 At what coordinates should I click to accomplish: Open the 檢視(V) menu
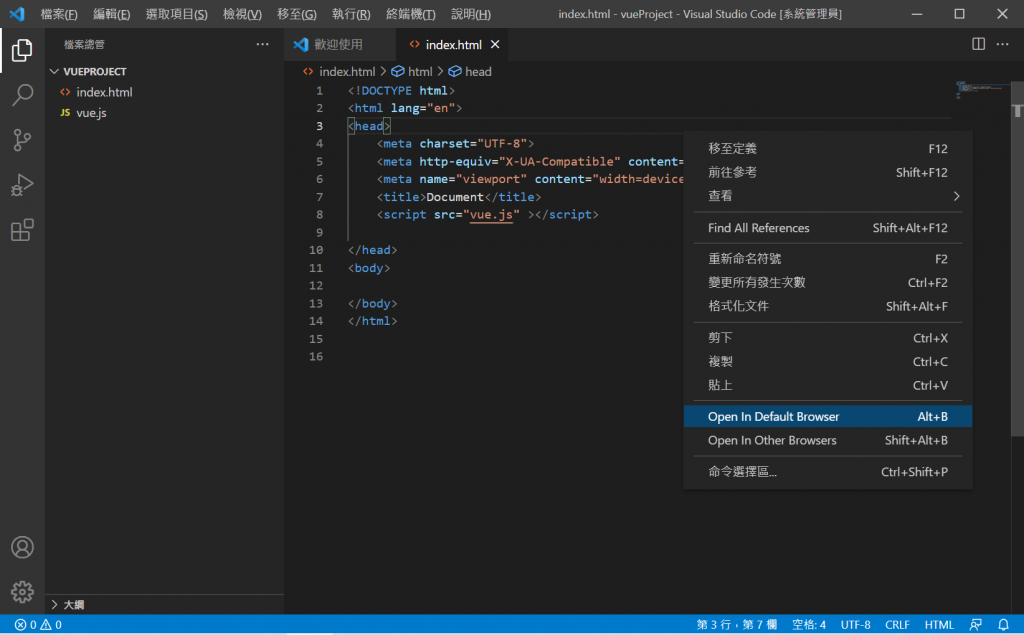pos(242,14)
